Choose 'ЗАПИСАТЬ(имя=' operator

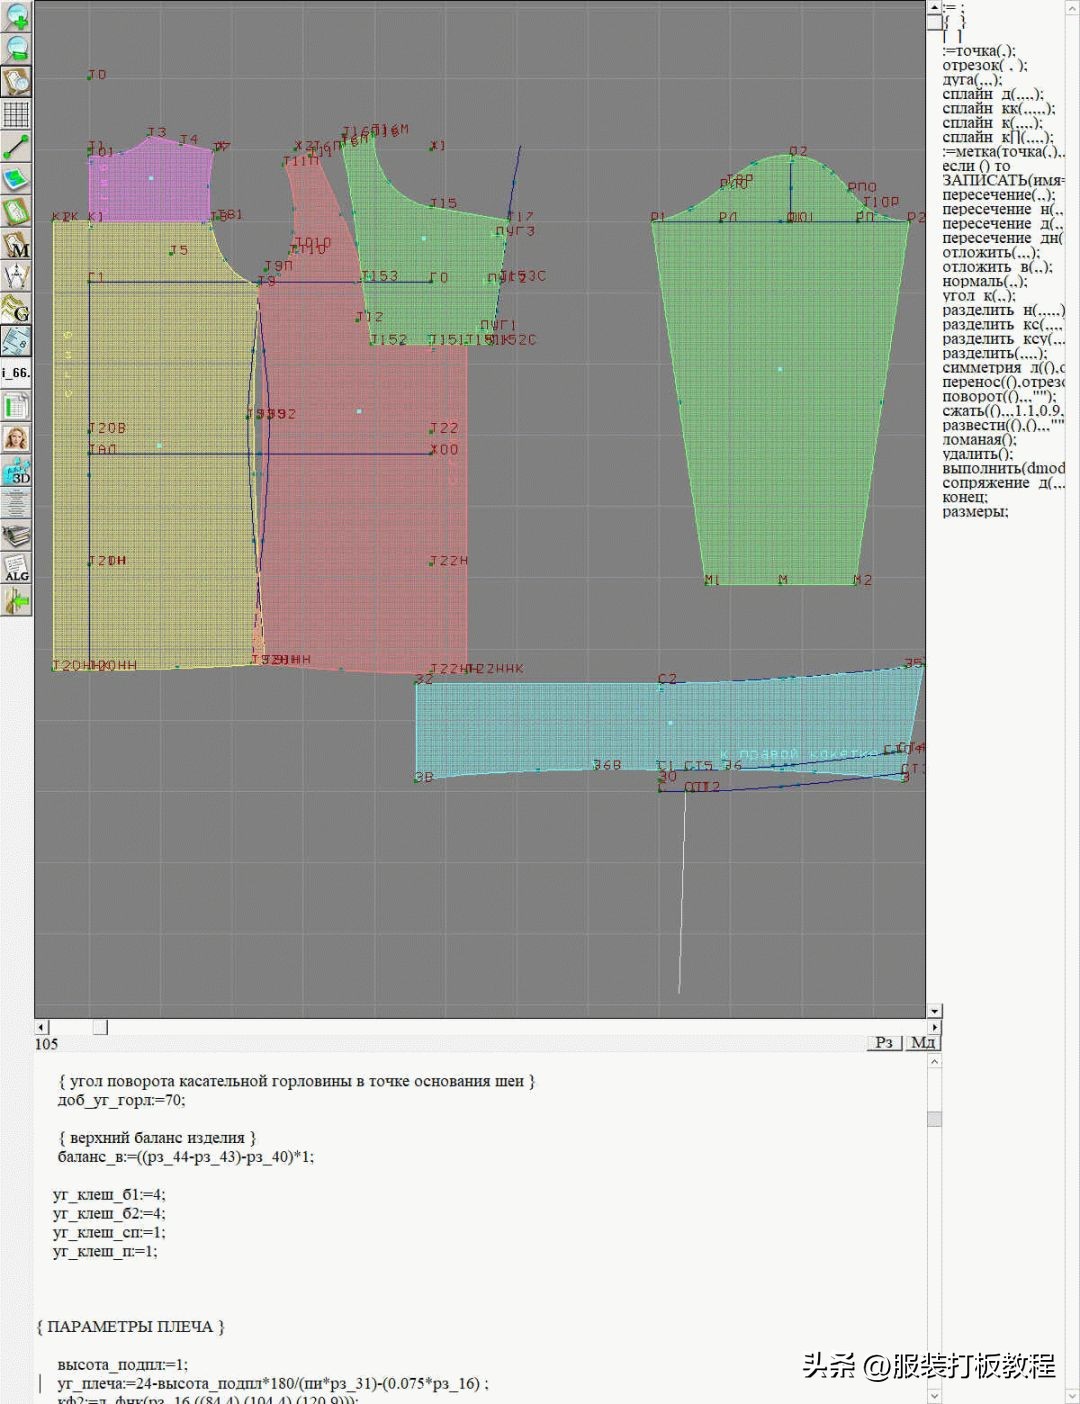(1004, 180)
